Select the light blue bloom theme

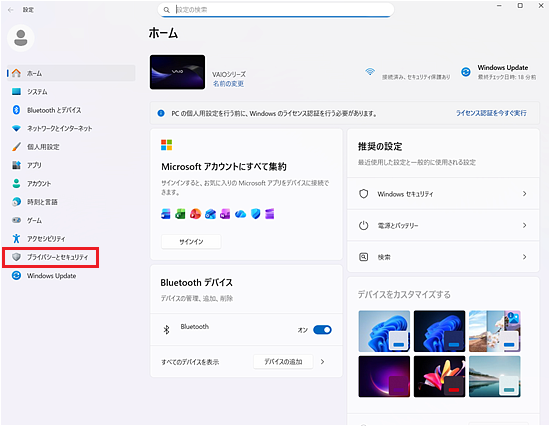pos(384,331)
